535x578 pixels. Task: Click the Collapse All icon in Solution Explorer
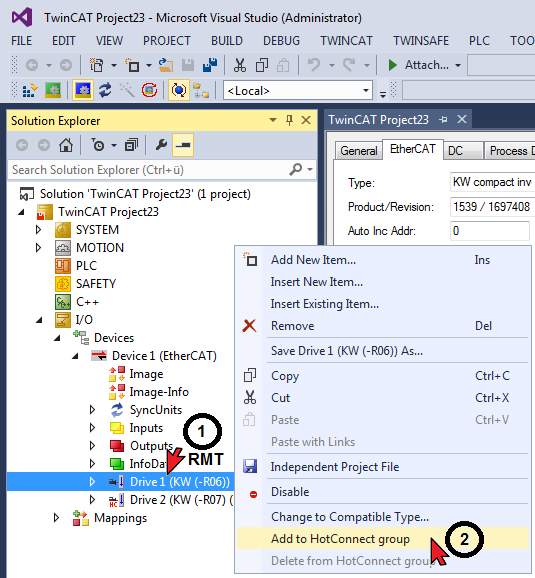coord(131,145)
